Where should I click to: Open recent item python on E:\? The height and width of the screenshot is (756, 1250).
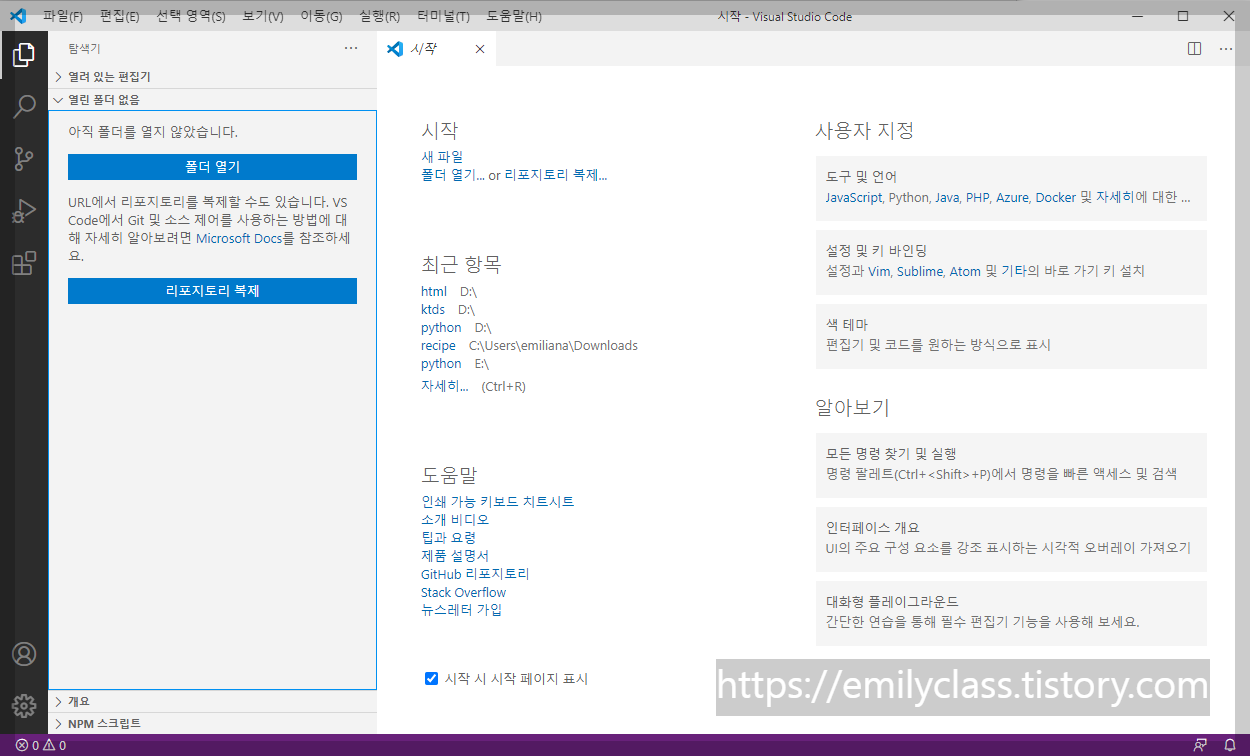coord(441,363)
